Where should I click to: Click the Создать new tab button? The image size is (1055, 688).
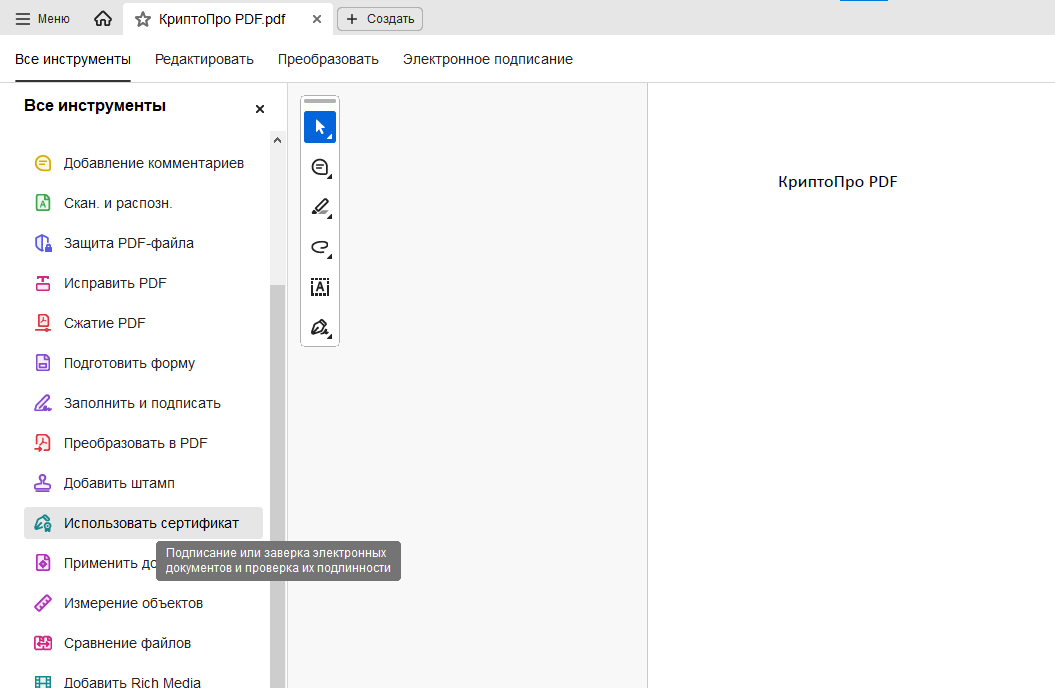pos(380,19)
